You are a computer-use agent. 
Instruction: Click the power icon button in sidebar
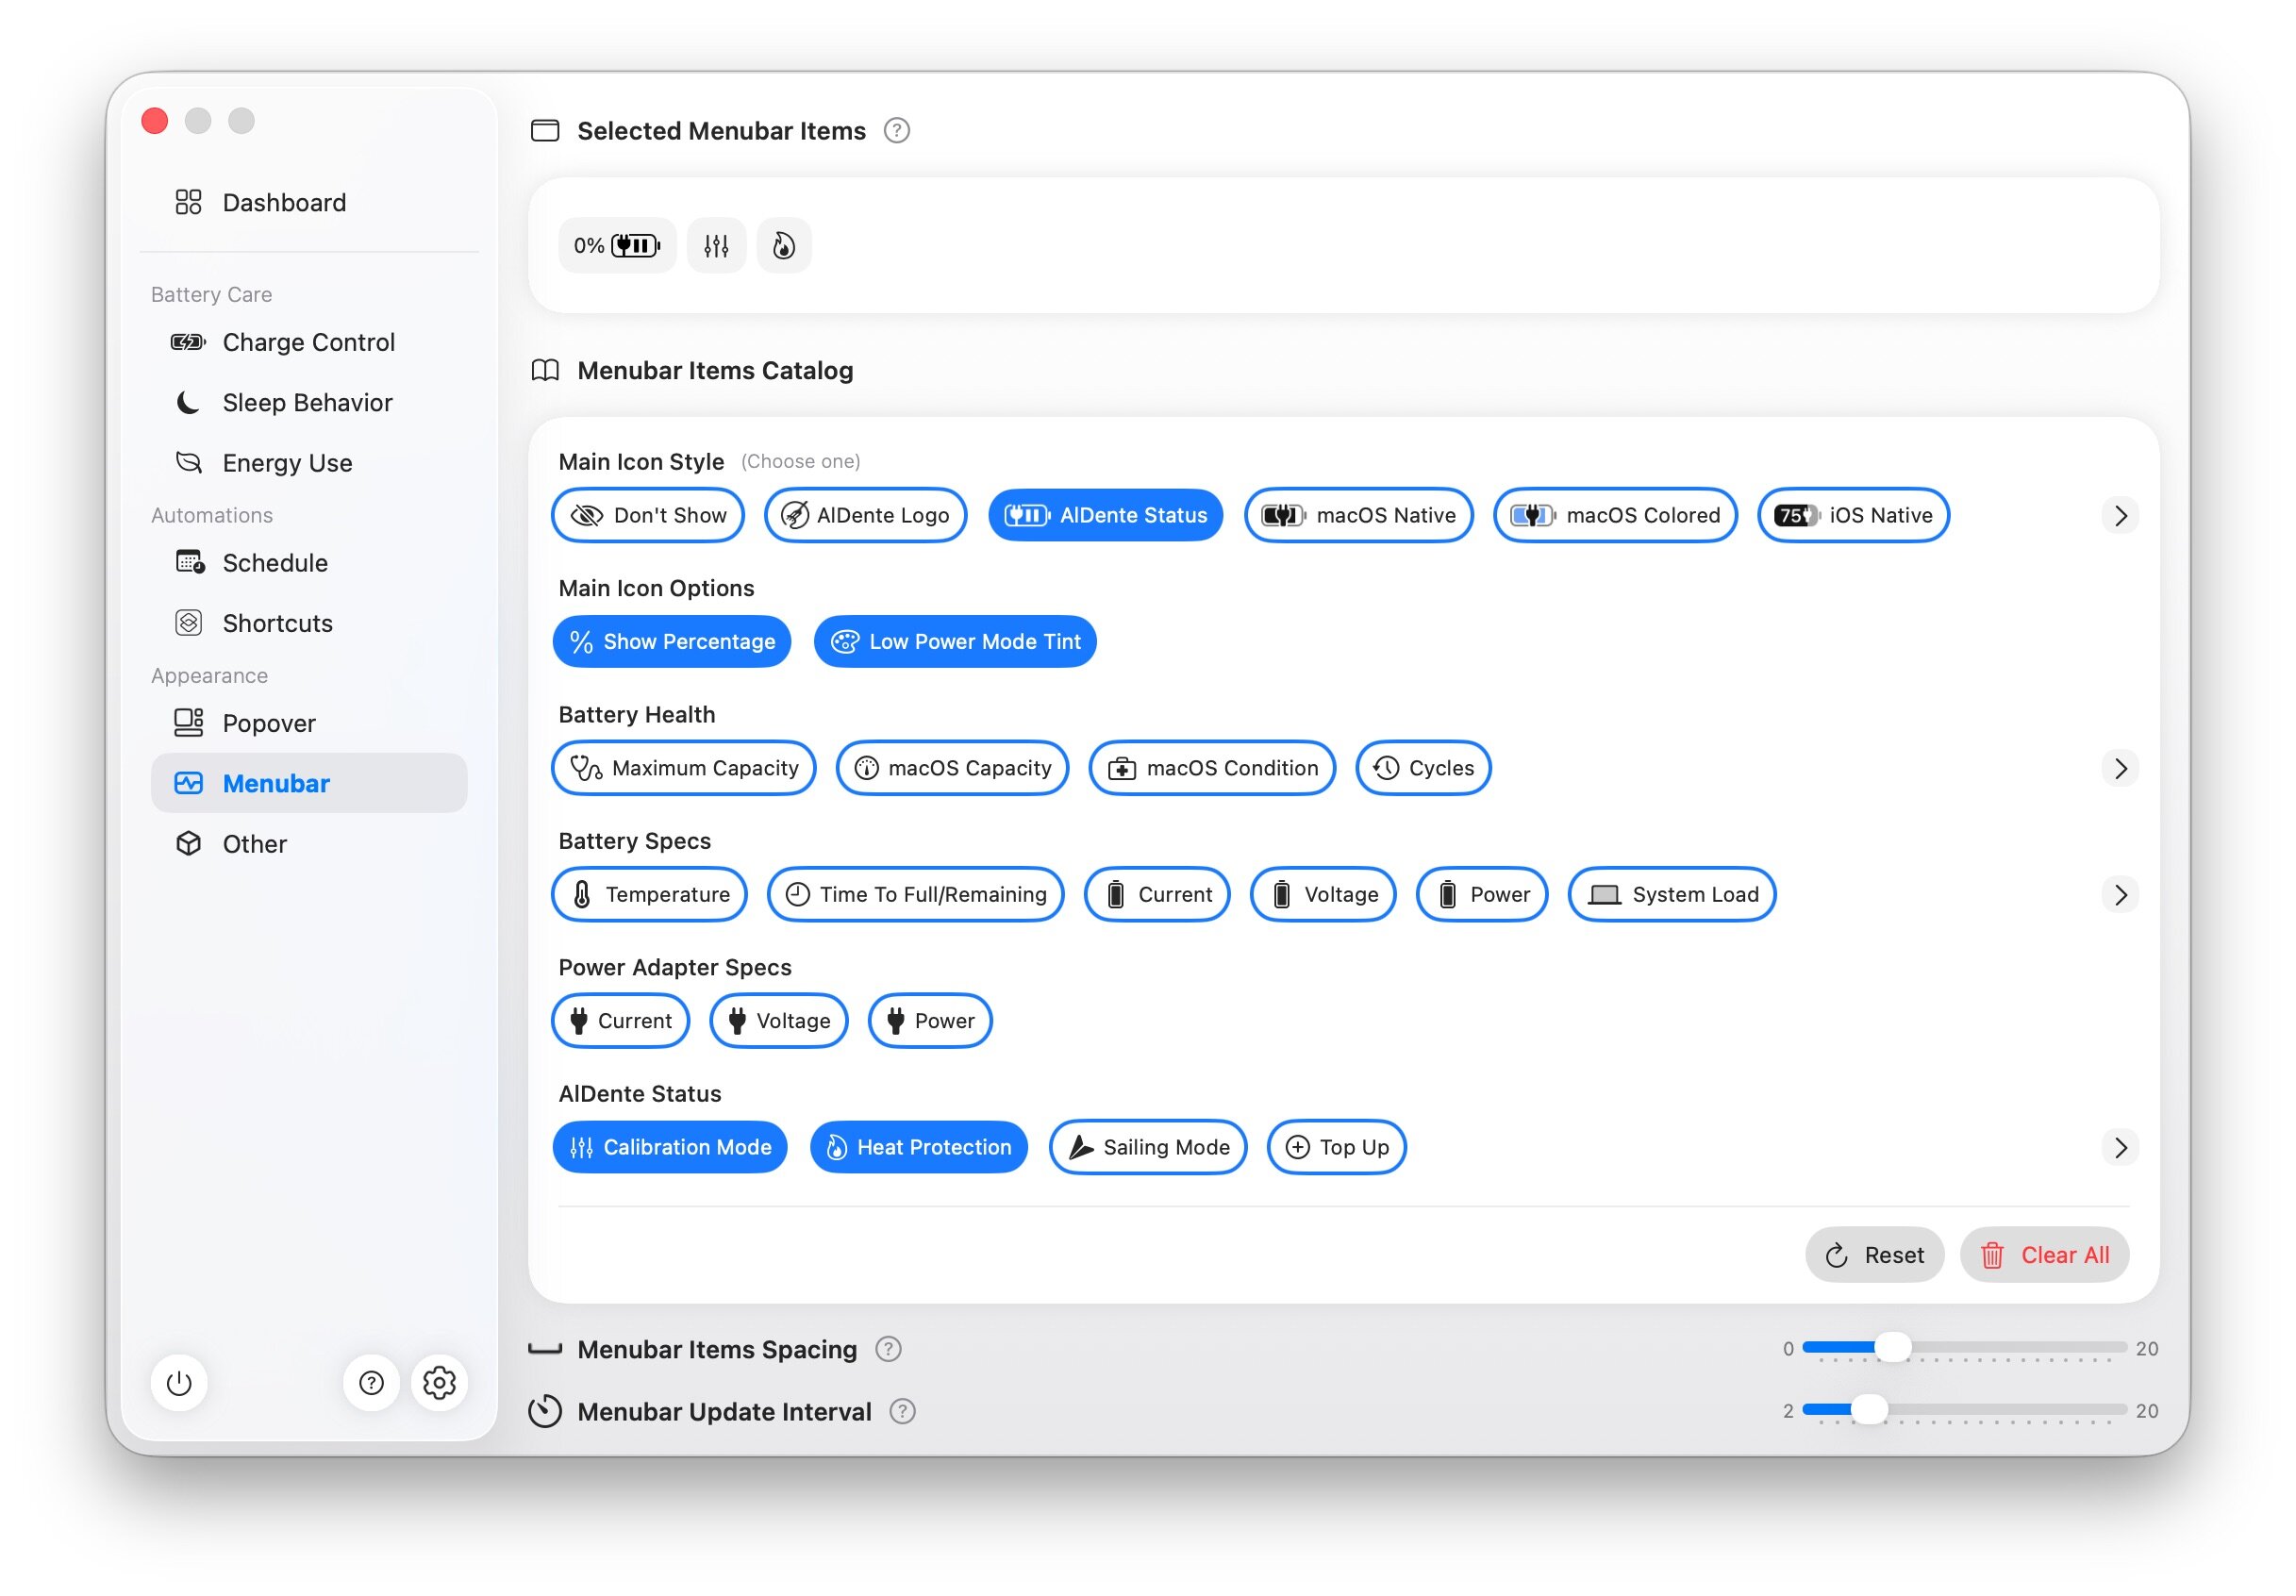point(179,1383)
